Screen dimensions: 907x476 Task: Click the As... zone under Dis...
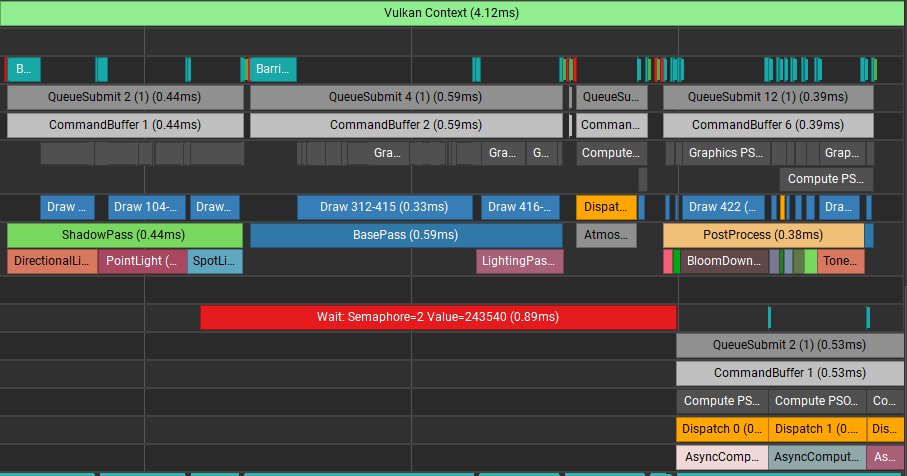click(x=885, y=457)
